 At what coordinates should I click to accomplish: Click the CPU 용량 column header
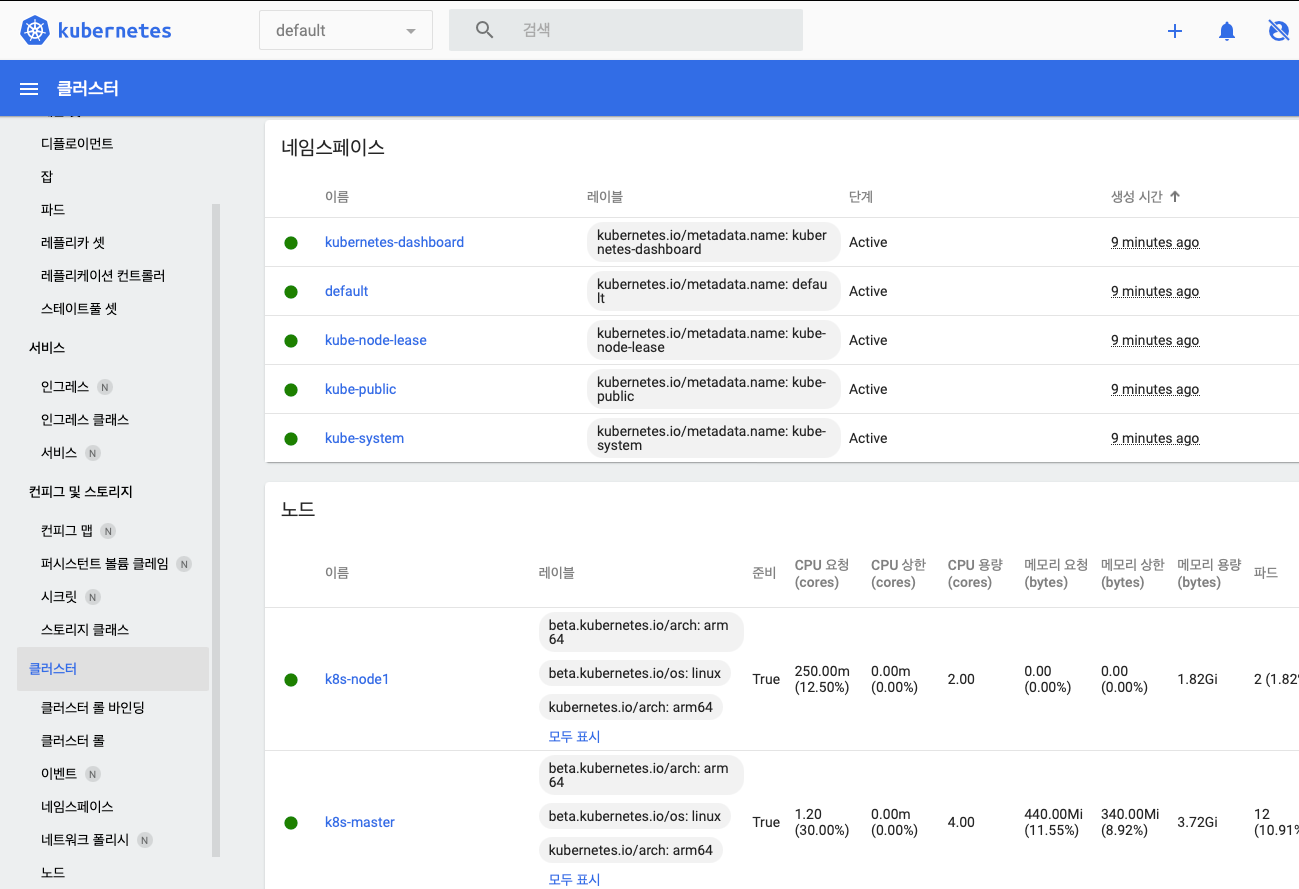975,574
